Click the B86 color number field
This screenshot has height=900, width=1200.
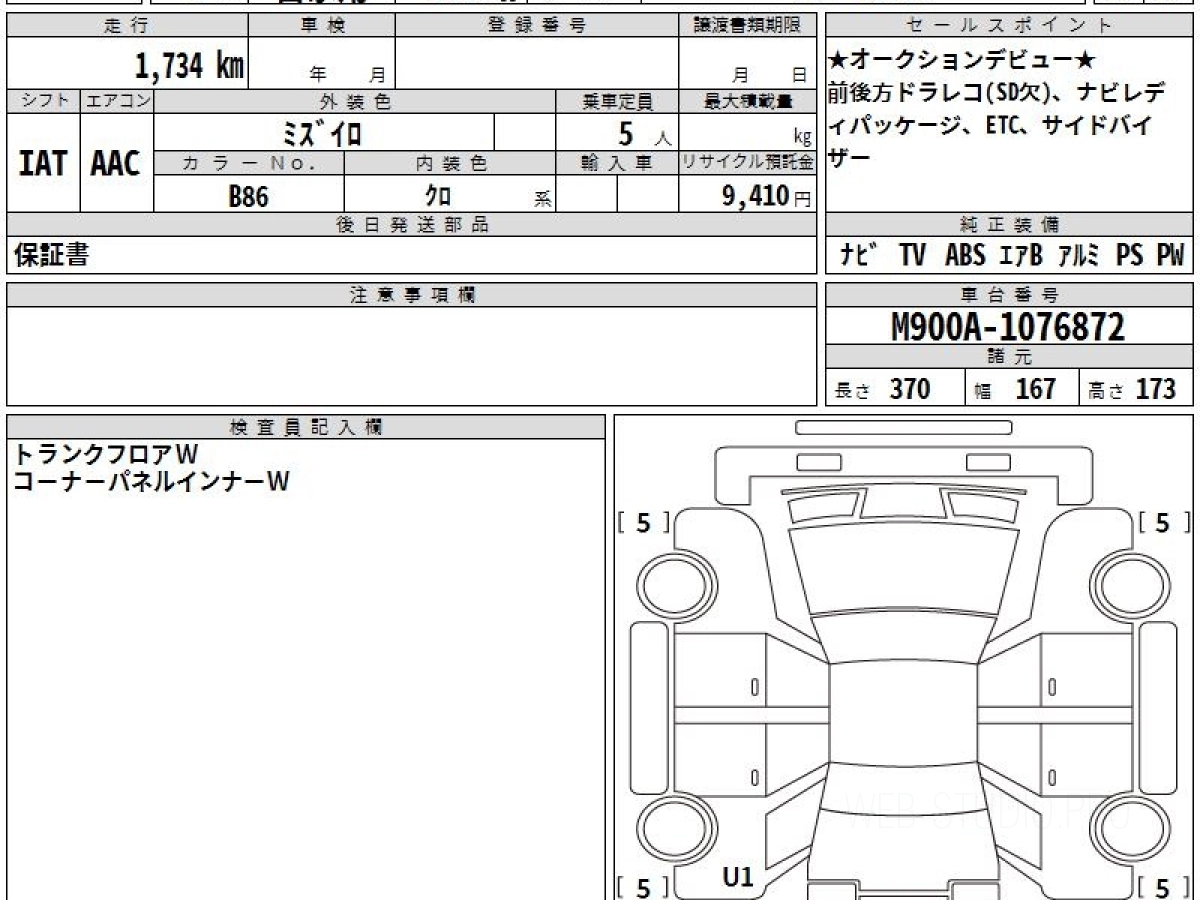(249, 196)
